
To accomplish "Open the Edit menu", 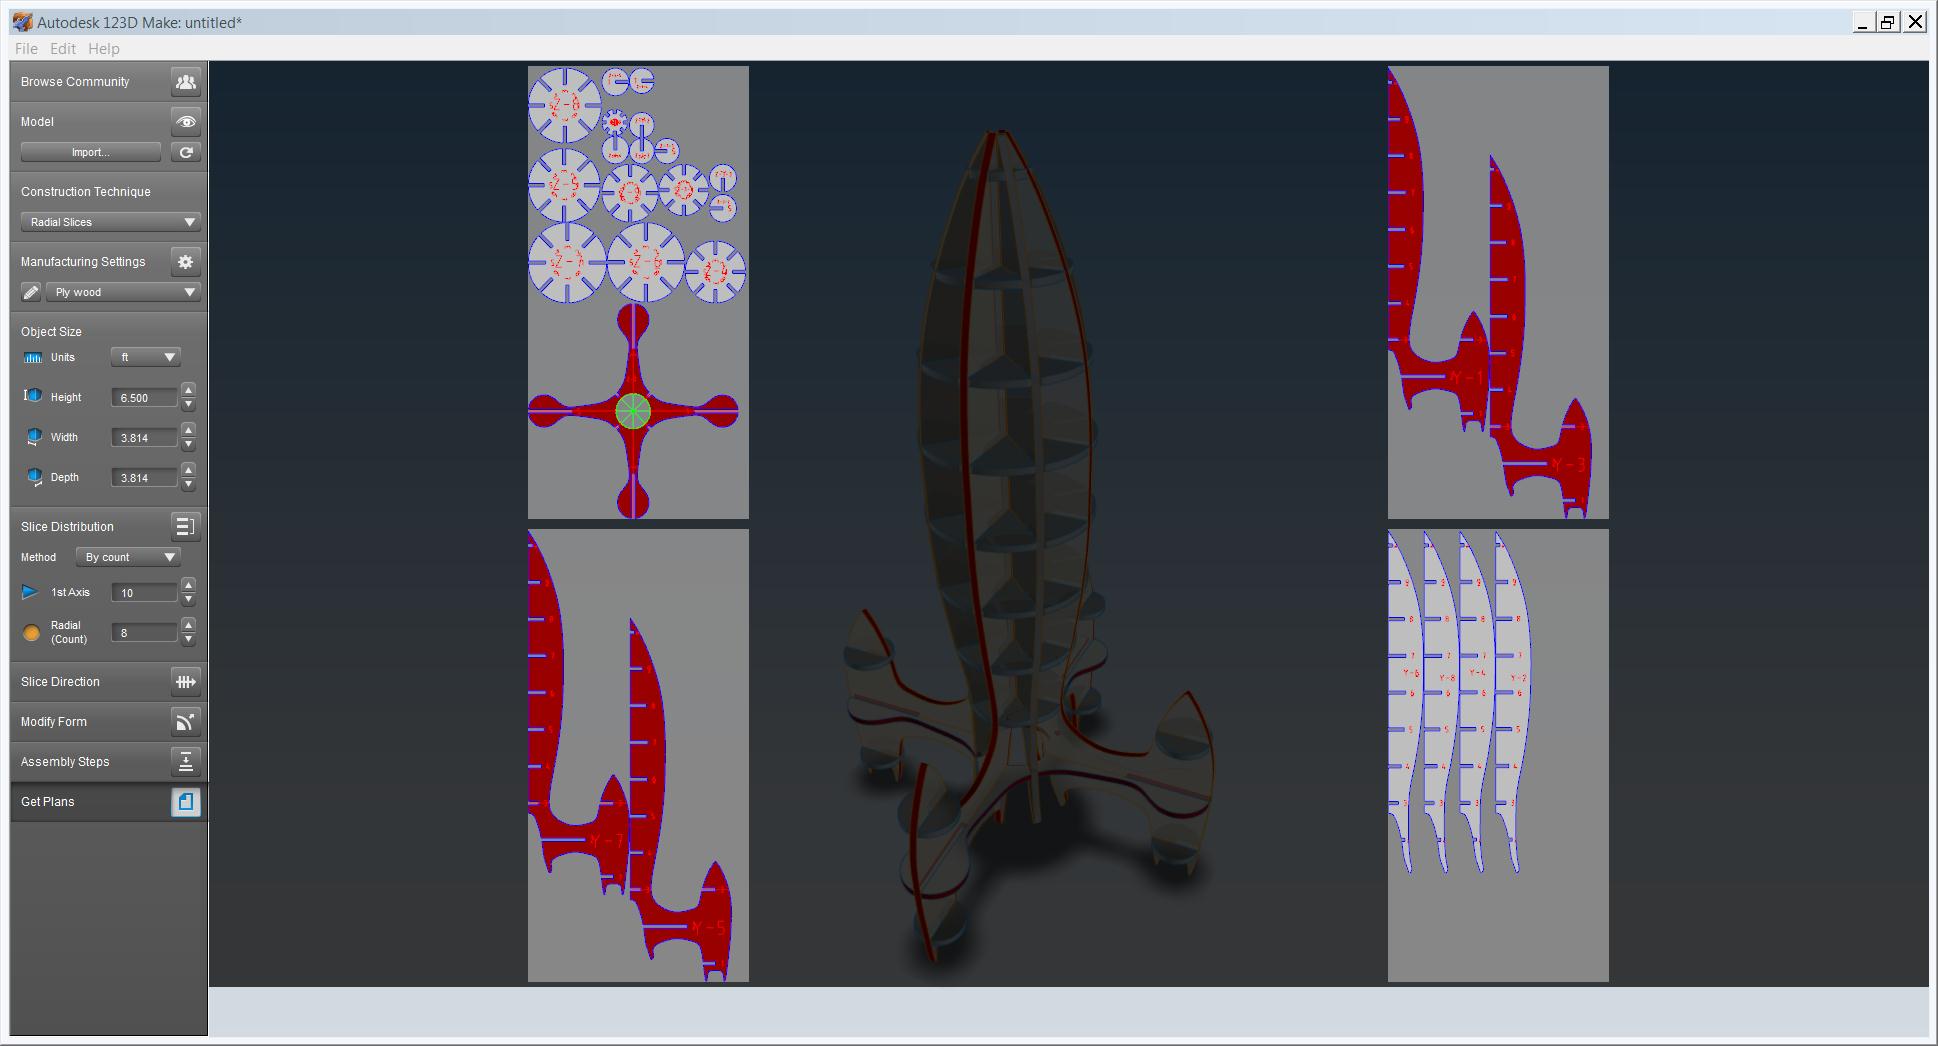I will tap(63, 48).
